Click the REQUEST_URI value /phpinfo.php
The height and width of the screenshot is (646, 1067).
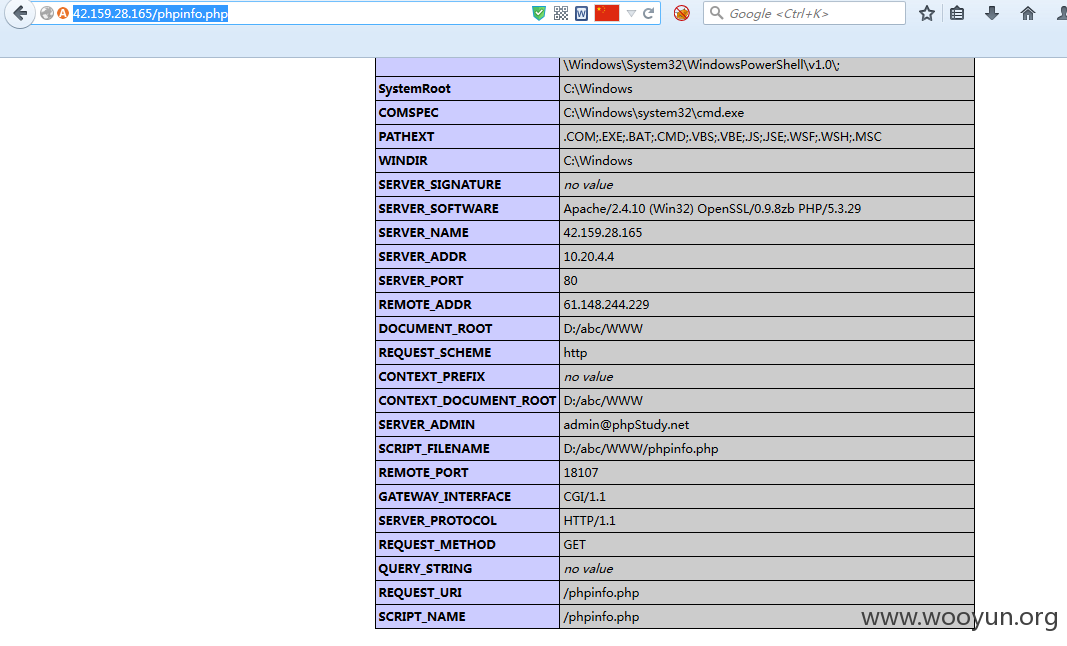[602, 593]
